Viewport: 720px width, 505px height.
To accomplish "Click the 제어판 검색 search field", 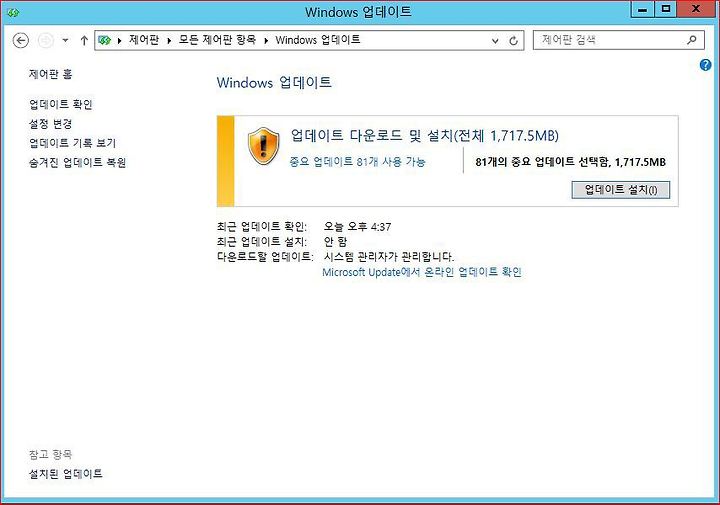I will coord(618,40).
